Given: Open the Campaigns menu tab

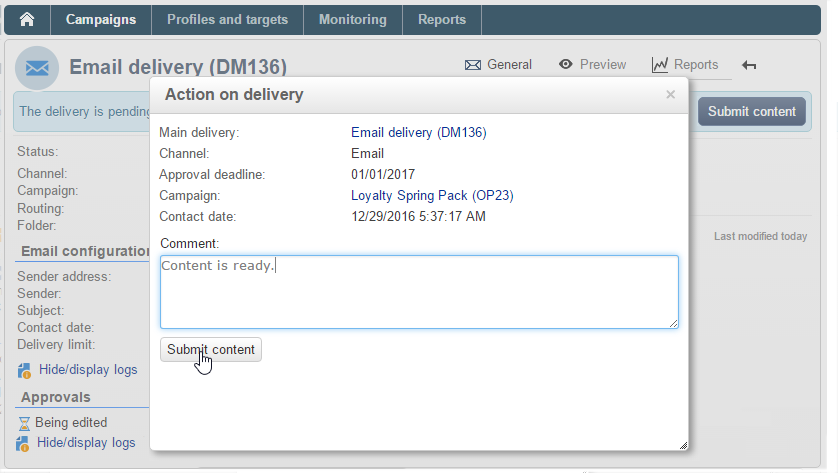Looking at the screenshot, I should coord(101,20).
